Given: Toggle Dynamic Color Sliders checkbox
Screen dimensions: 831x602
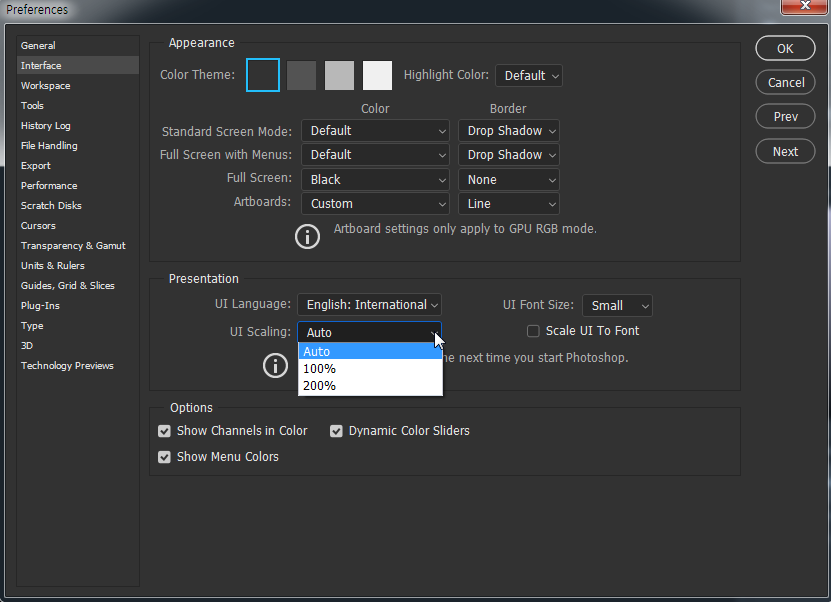Looking at the screenshot, I should click(336, 431).
